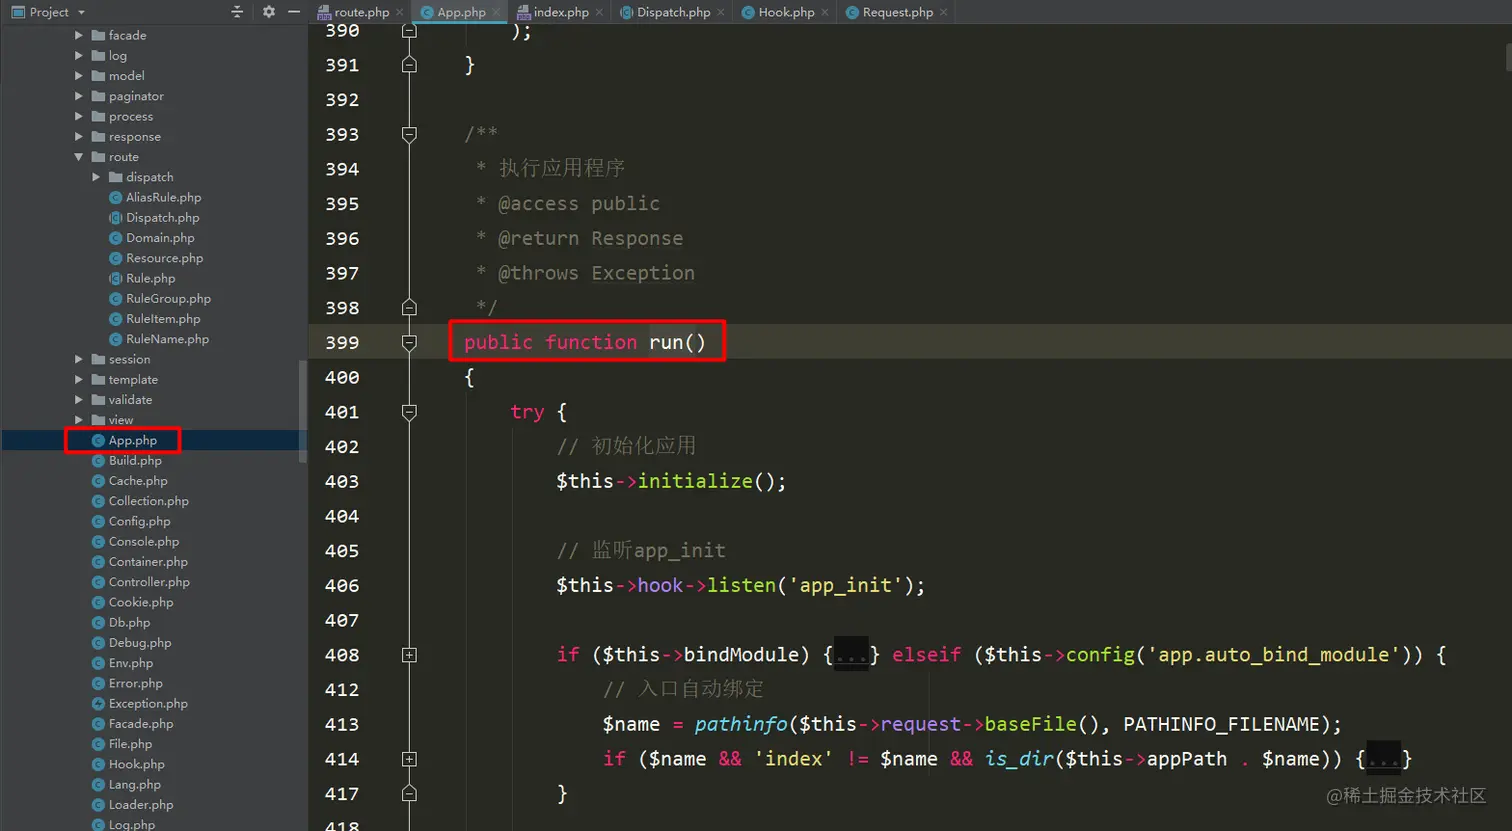Expand the dispatch subfolder
This screenshot has height=831, width=1512.
[x=96, y=177]
